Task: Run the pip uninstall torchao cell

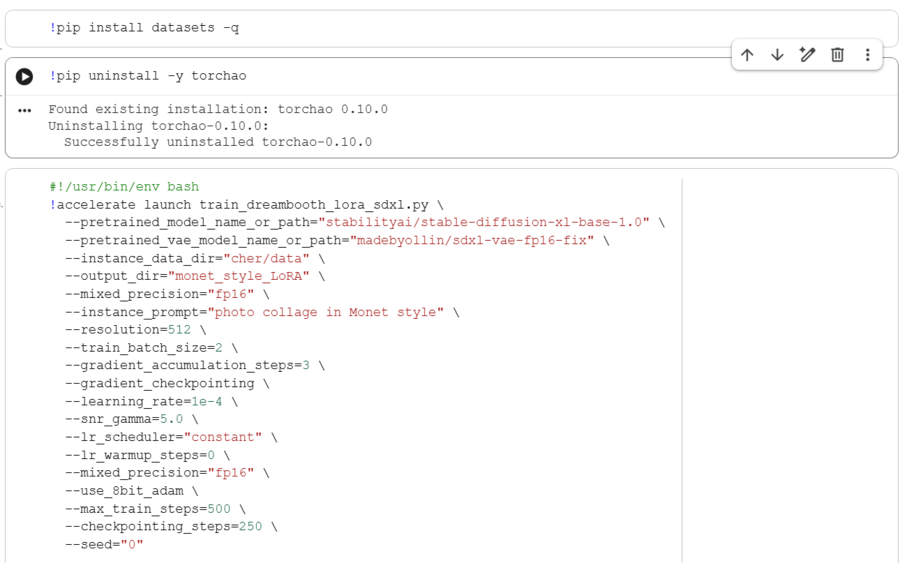Action: [x=24, y=76]
